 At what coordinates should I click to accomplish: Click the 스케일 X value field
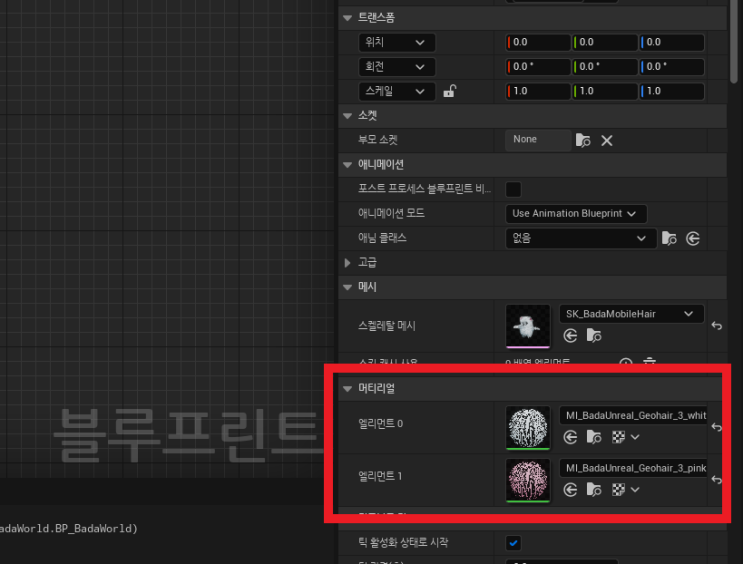[538, 91]
